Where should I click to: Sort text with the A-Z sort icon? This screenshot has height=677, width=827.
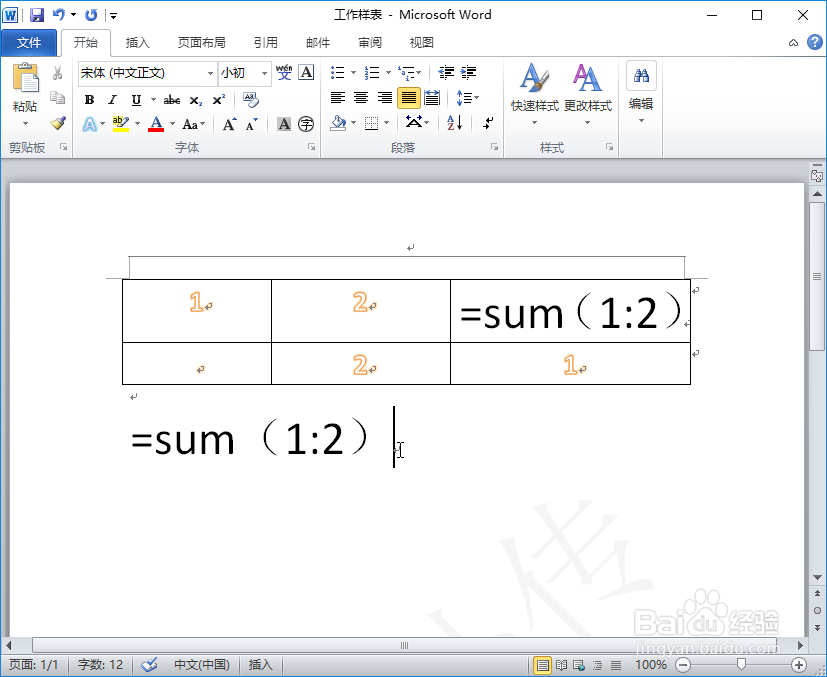click(x=455, y=123)
